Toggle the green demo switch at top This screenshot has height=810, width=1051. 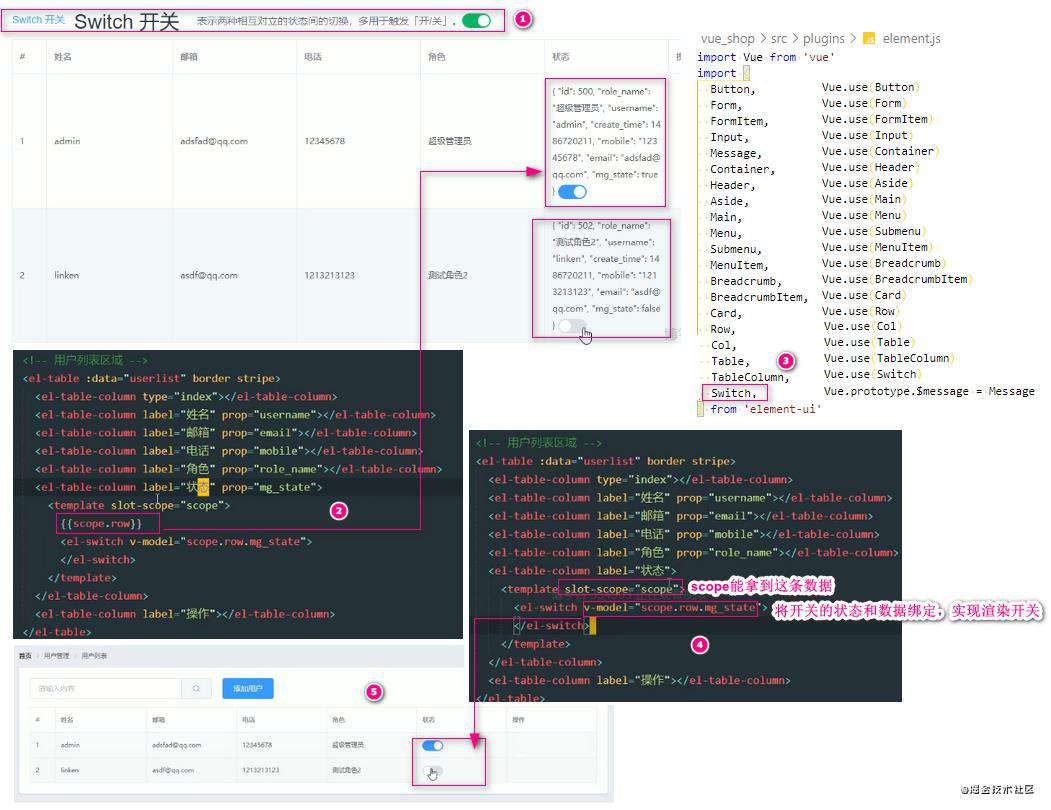click(x=477, y=21)
